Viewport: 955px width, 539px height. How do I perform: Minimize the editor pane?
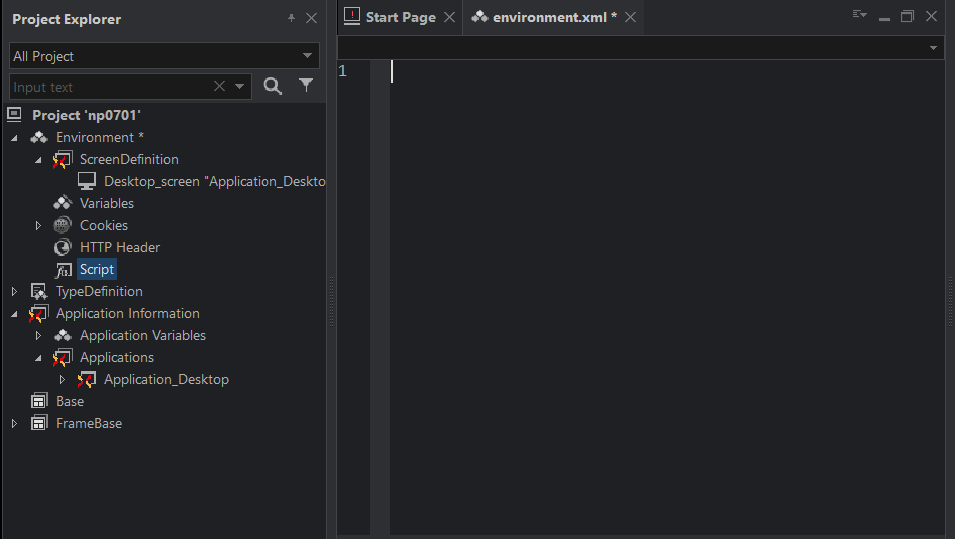tap(884, 18)
